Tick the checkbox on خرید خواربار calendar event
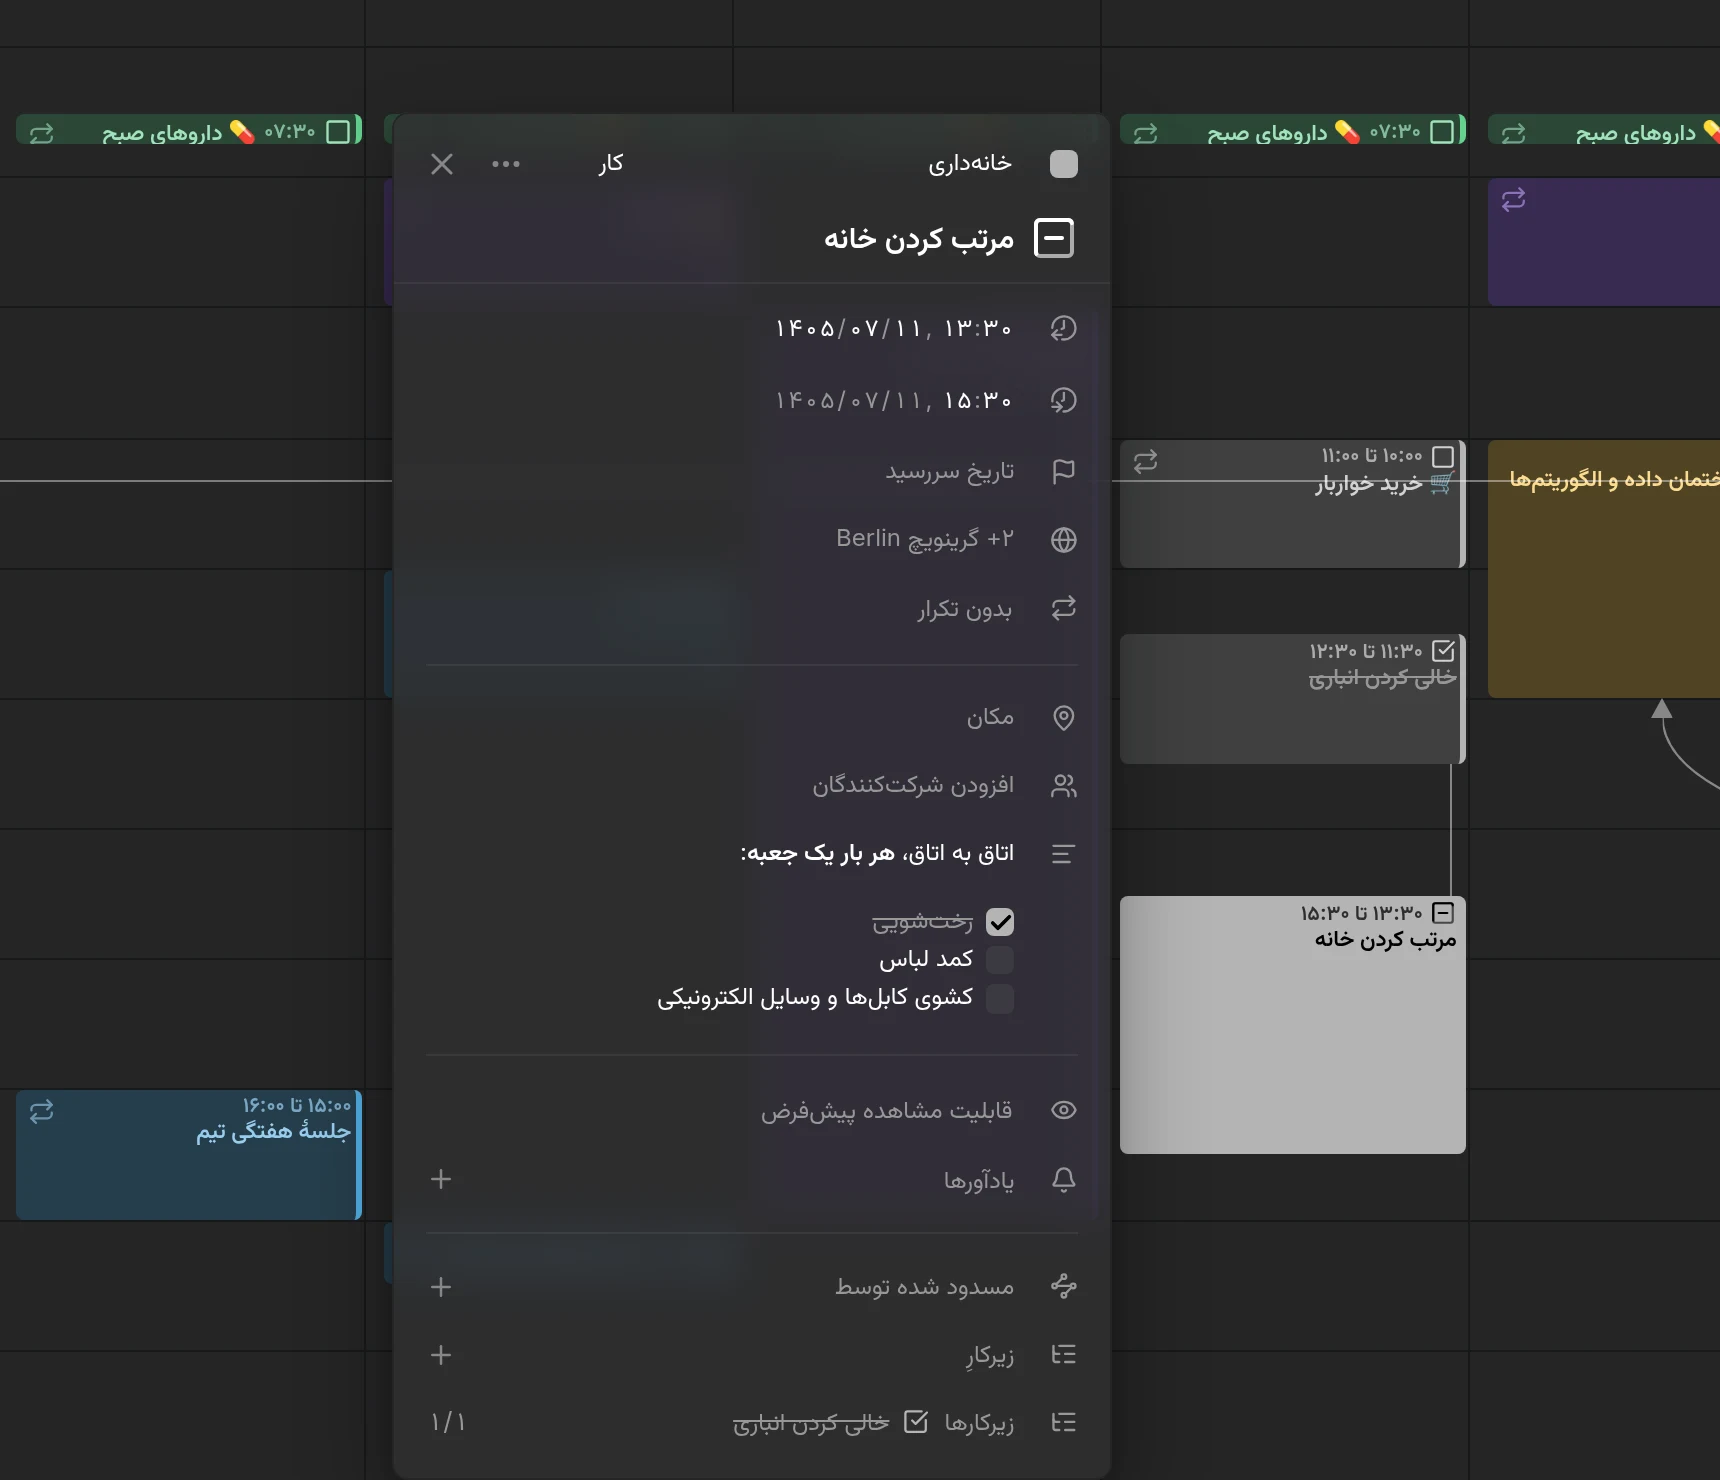 (x=1443, y=457)
